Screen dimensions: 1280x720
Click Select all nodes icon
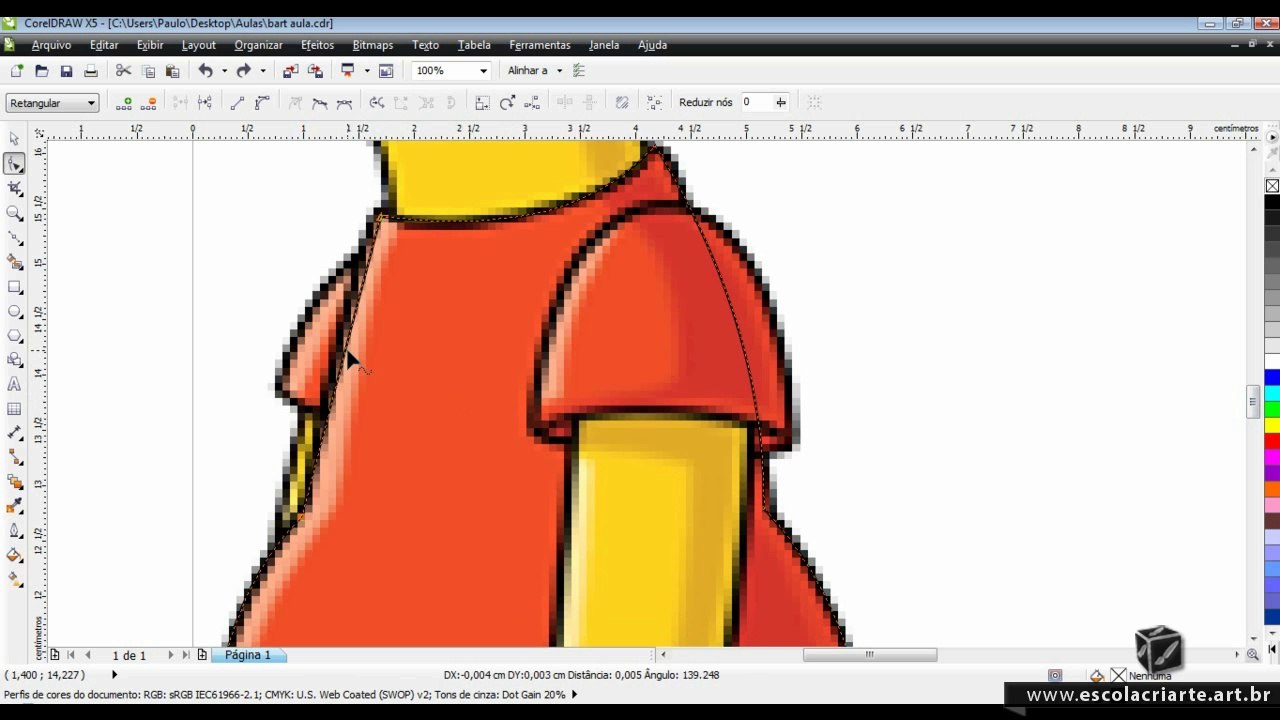coord(654,102)
